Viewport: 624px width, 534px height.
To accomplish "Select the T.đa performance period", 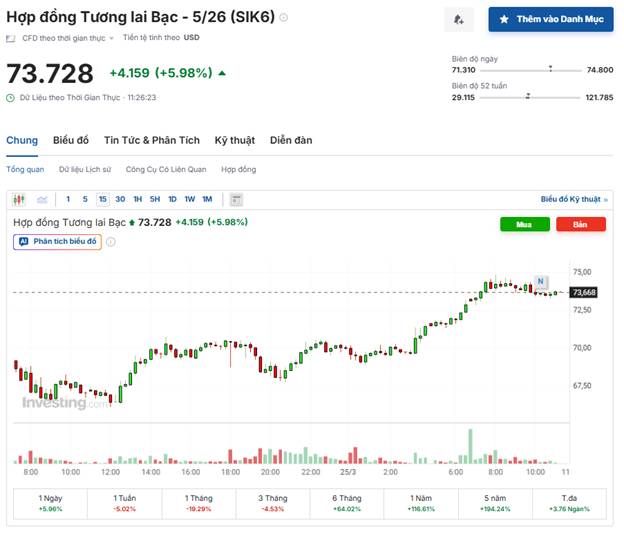I will [x=569, y=503].
